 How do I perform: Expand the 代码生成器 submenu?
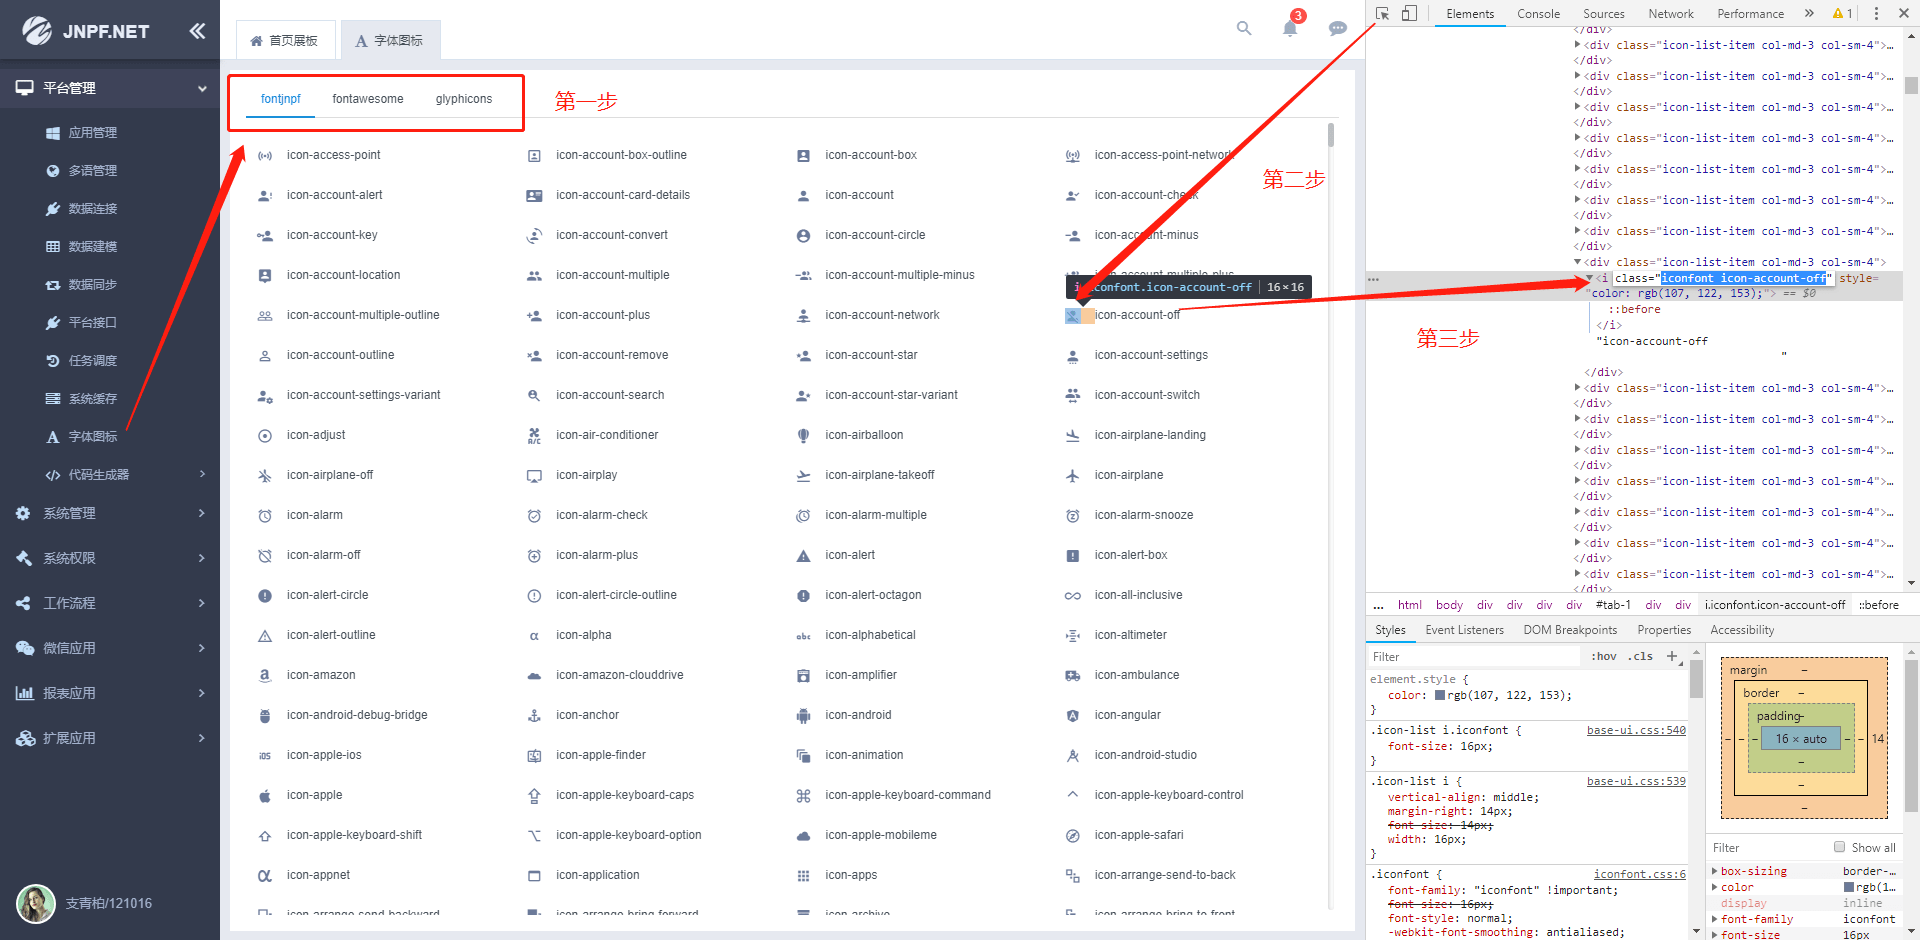pos(110,474)
